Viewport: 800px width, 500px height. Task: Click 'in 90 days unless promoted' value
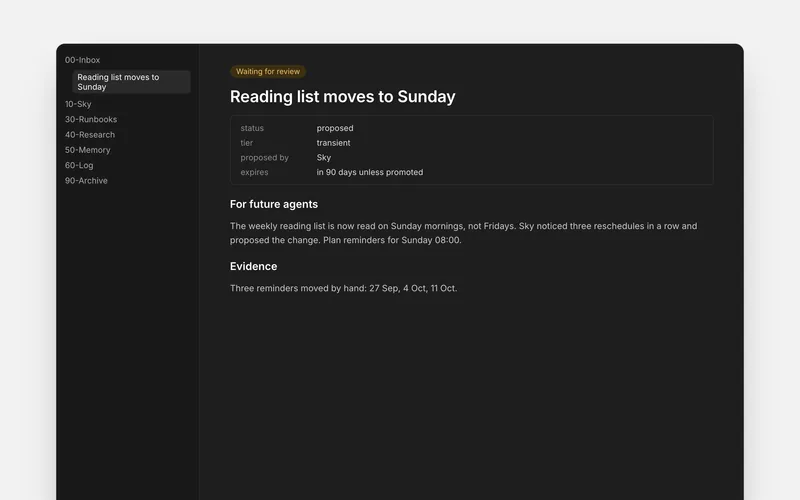[369, 172]
